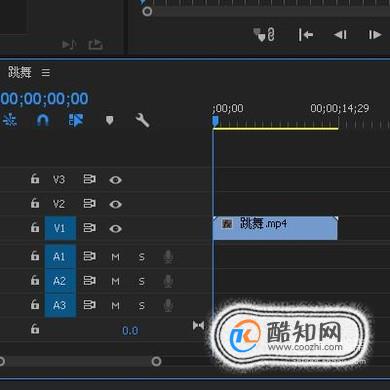Viewport: 390px width, 390px height.
Task: Click the 00;00;00;00 playhead timecode field
Action: 44,99
